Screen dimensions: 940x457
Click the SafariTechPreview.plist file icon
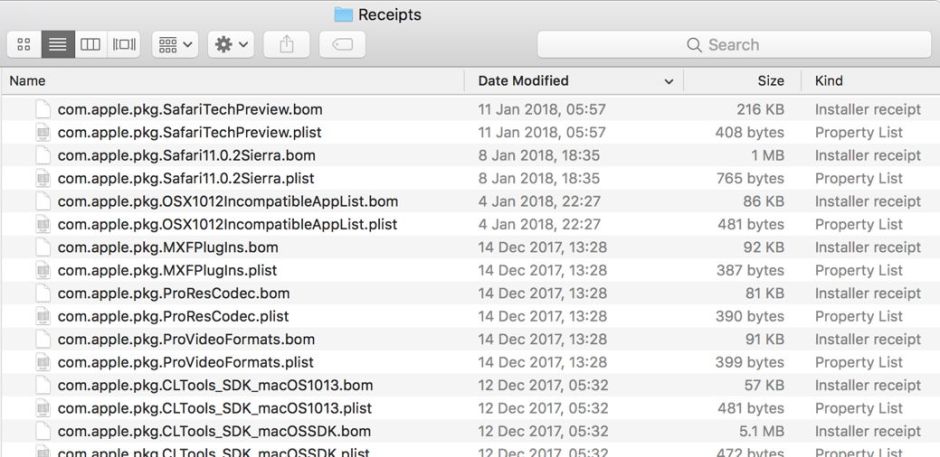coord(43,132)
